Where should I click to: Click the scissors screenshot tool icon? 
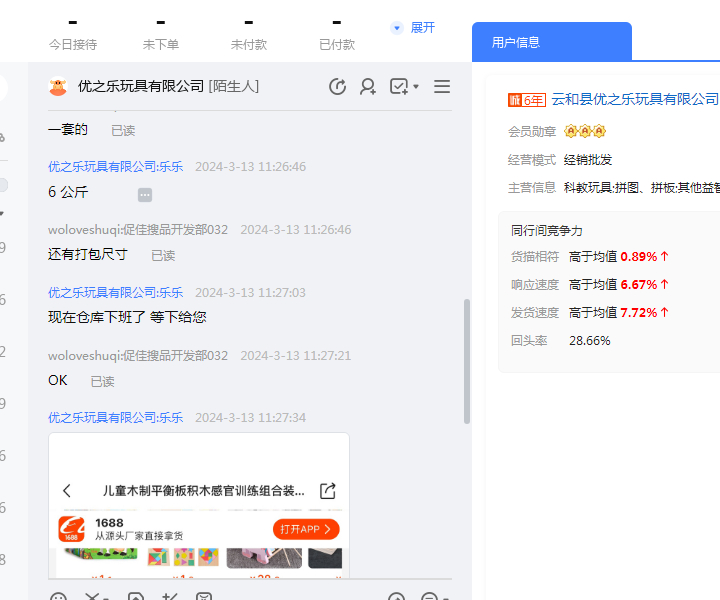click(x=94, y=598)
